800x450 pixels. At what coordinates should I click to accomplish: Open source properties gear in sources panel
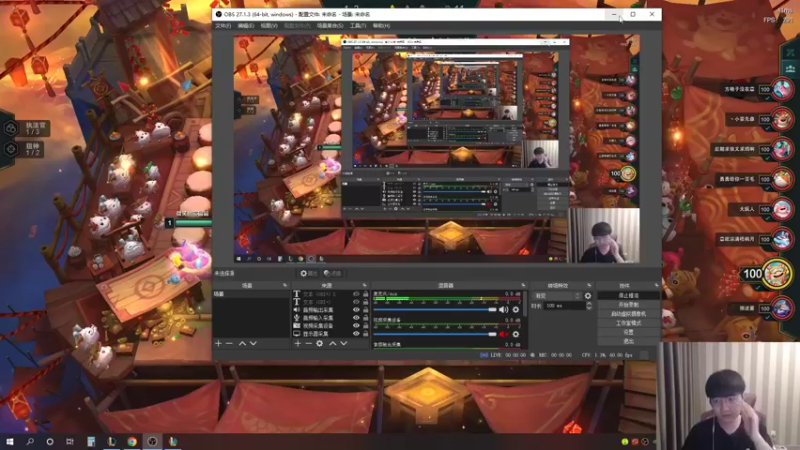[x=319, y=344]
